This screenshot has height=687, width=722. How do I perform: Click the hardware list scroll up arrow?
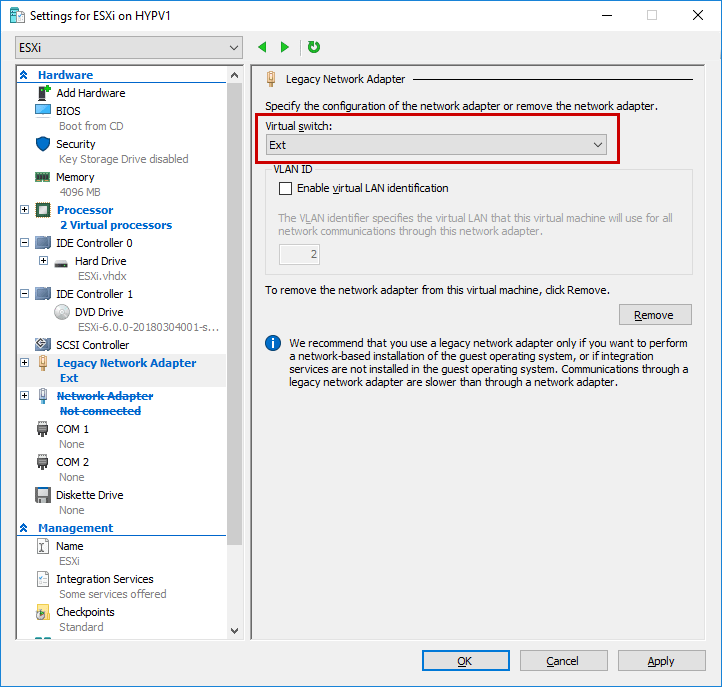click(234, 75)
